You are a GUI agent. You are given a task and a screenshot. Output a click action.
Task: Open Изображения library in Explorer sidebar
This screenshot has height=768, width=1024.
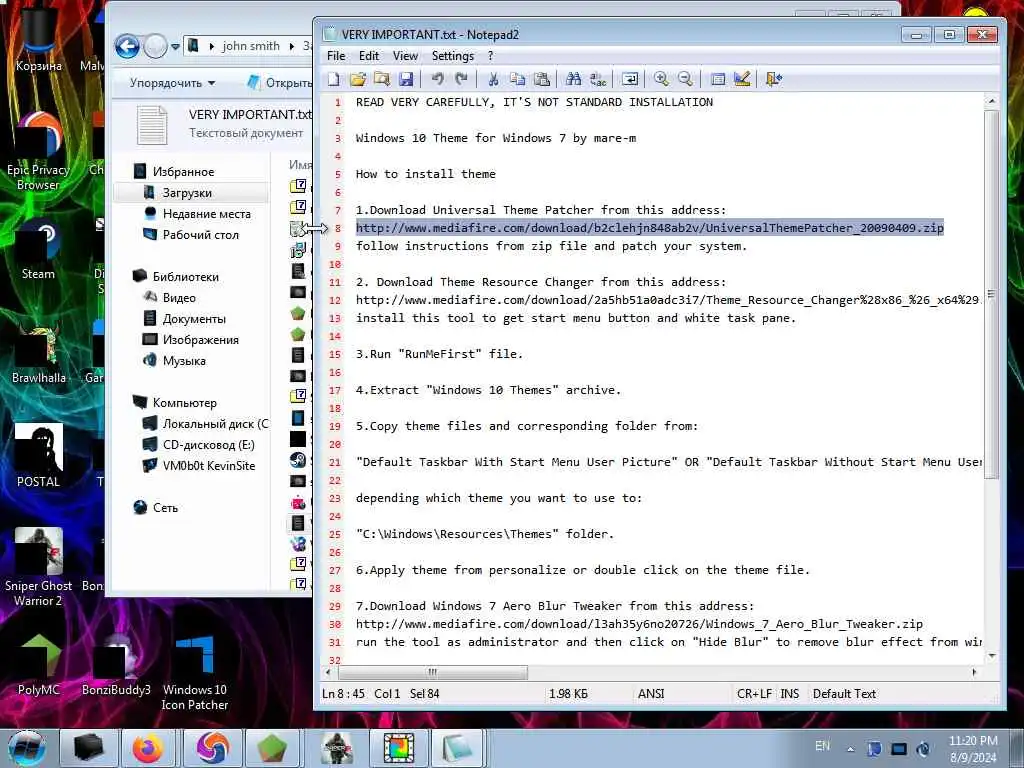click(200, 340)
